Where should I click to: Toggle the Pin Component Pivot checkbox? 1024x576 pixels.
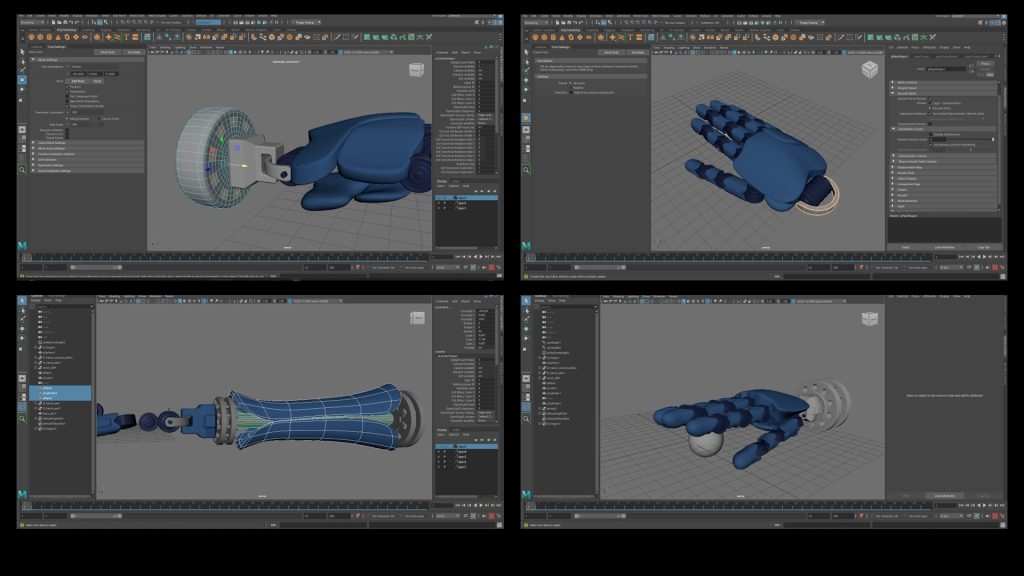click(67, 97)
